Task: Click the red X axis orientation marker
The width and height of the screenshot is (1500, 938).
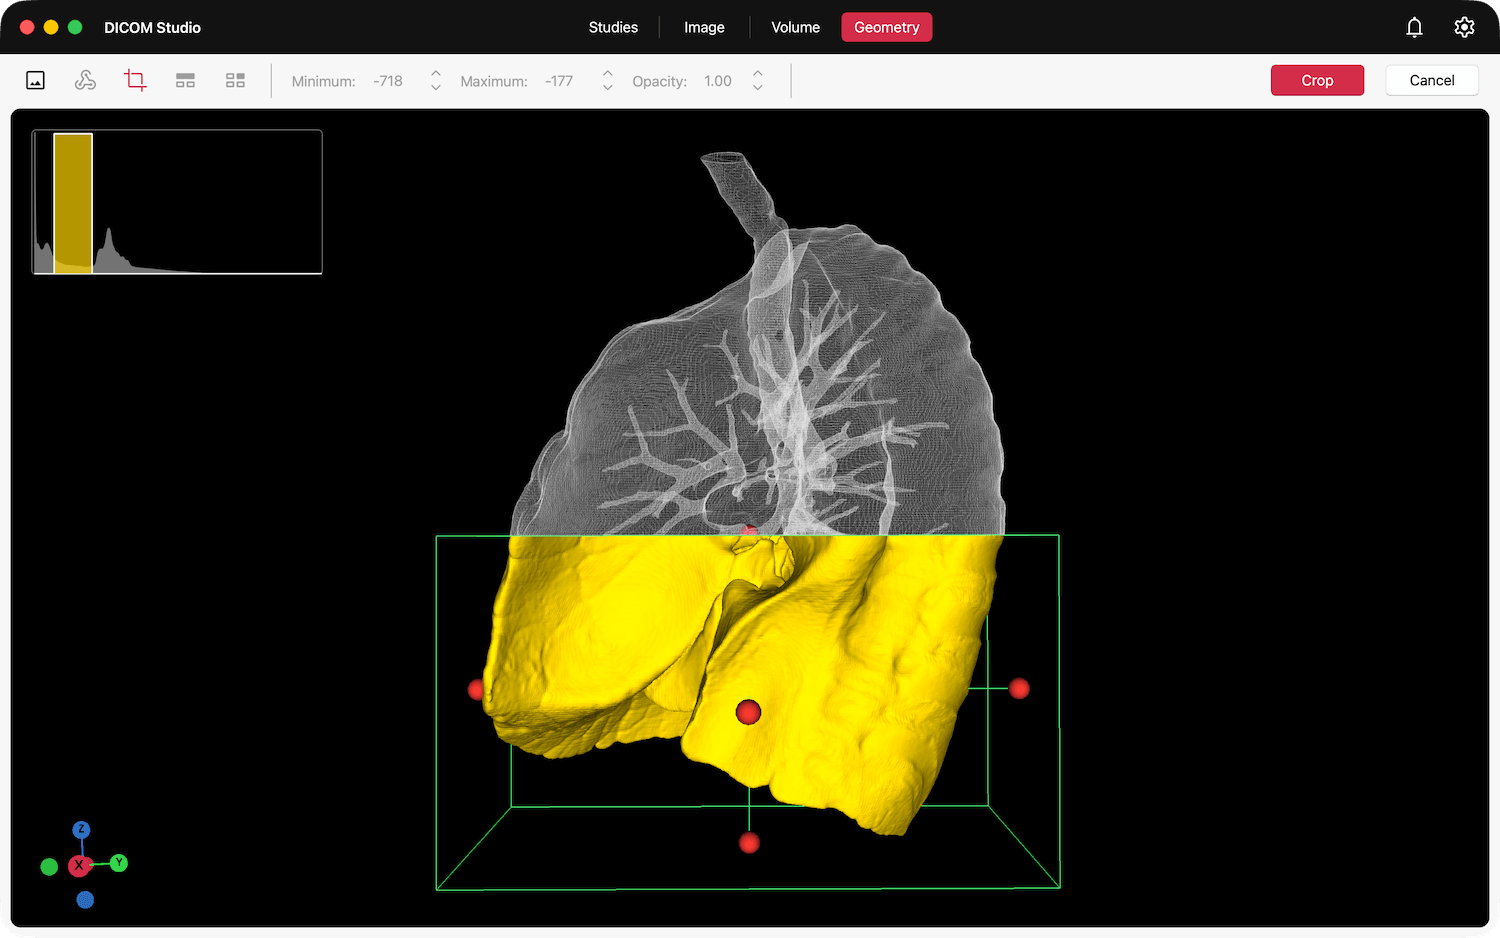Action: click(x=79, y=865)
